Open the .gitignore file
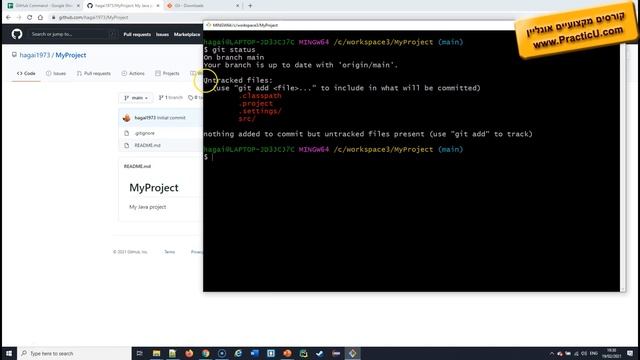640x360 pixels. [x=145, y=133]
